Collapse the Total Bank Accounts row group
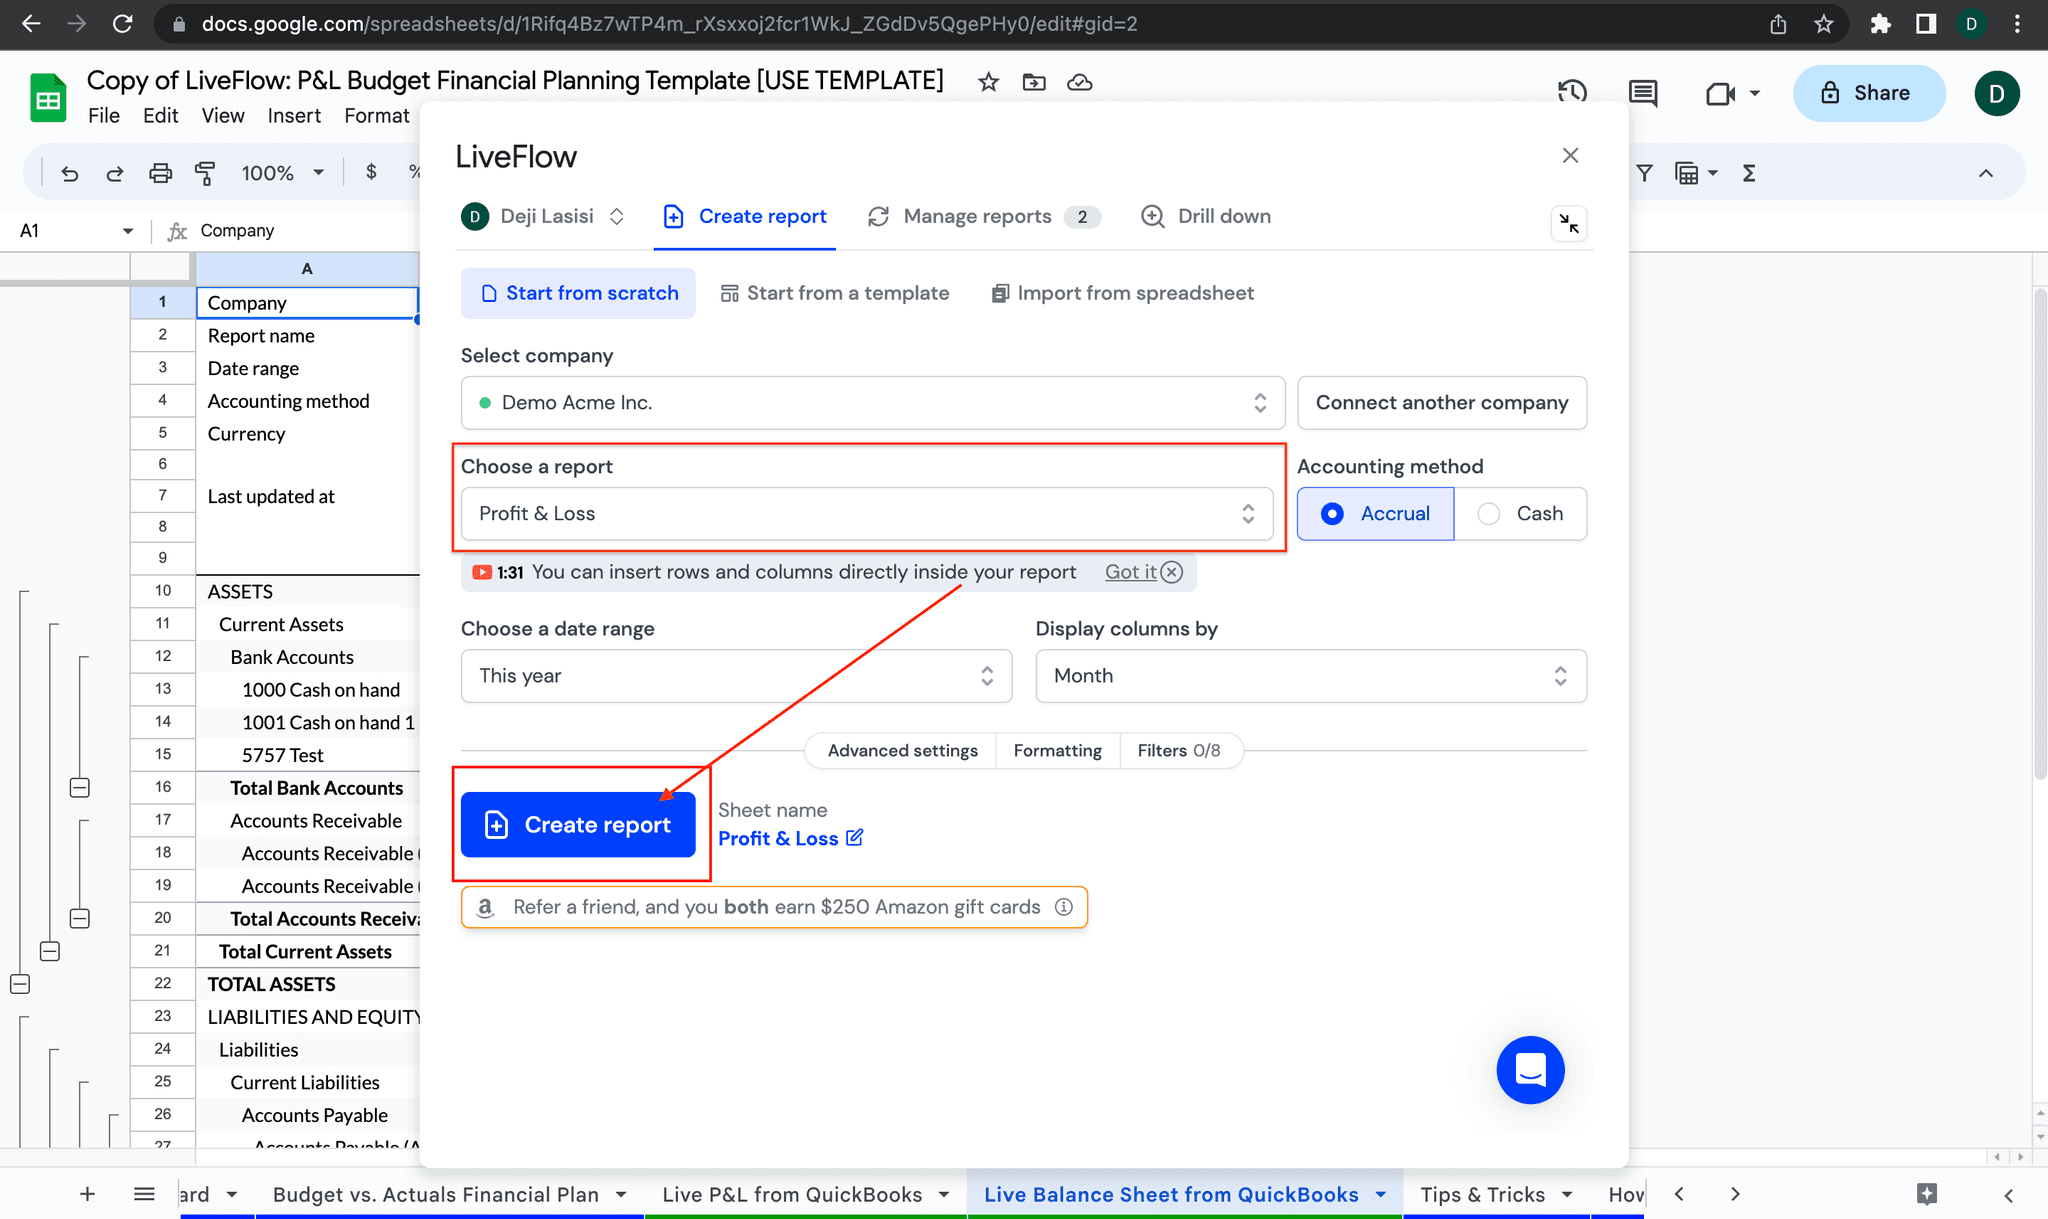The height and width of the screenshot is (1219, 2048). (80, 788)
